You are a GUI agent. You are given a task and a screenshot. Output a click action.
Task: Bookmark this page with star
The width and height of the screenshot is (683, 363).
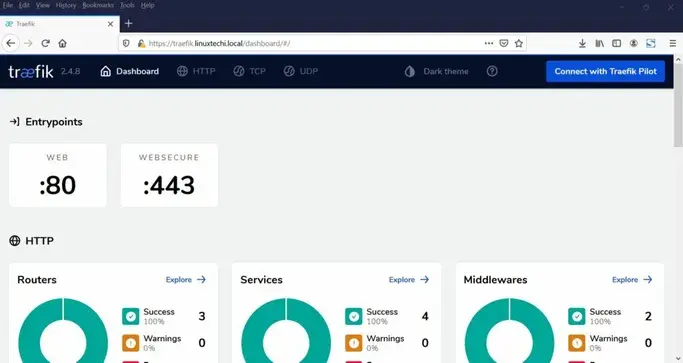[x=518, y=43]
